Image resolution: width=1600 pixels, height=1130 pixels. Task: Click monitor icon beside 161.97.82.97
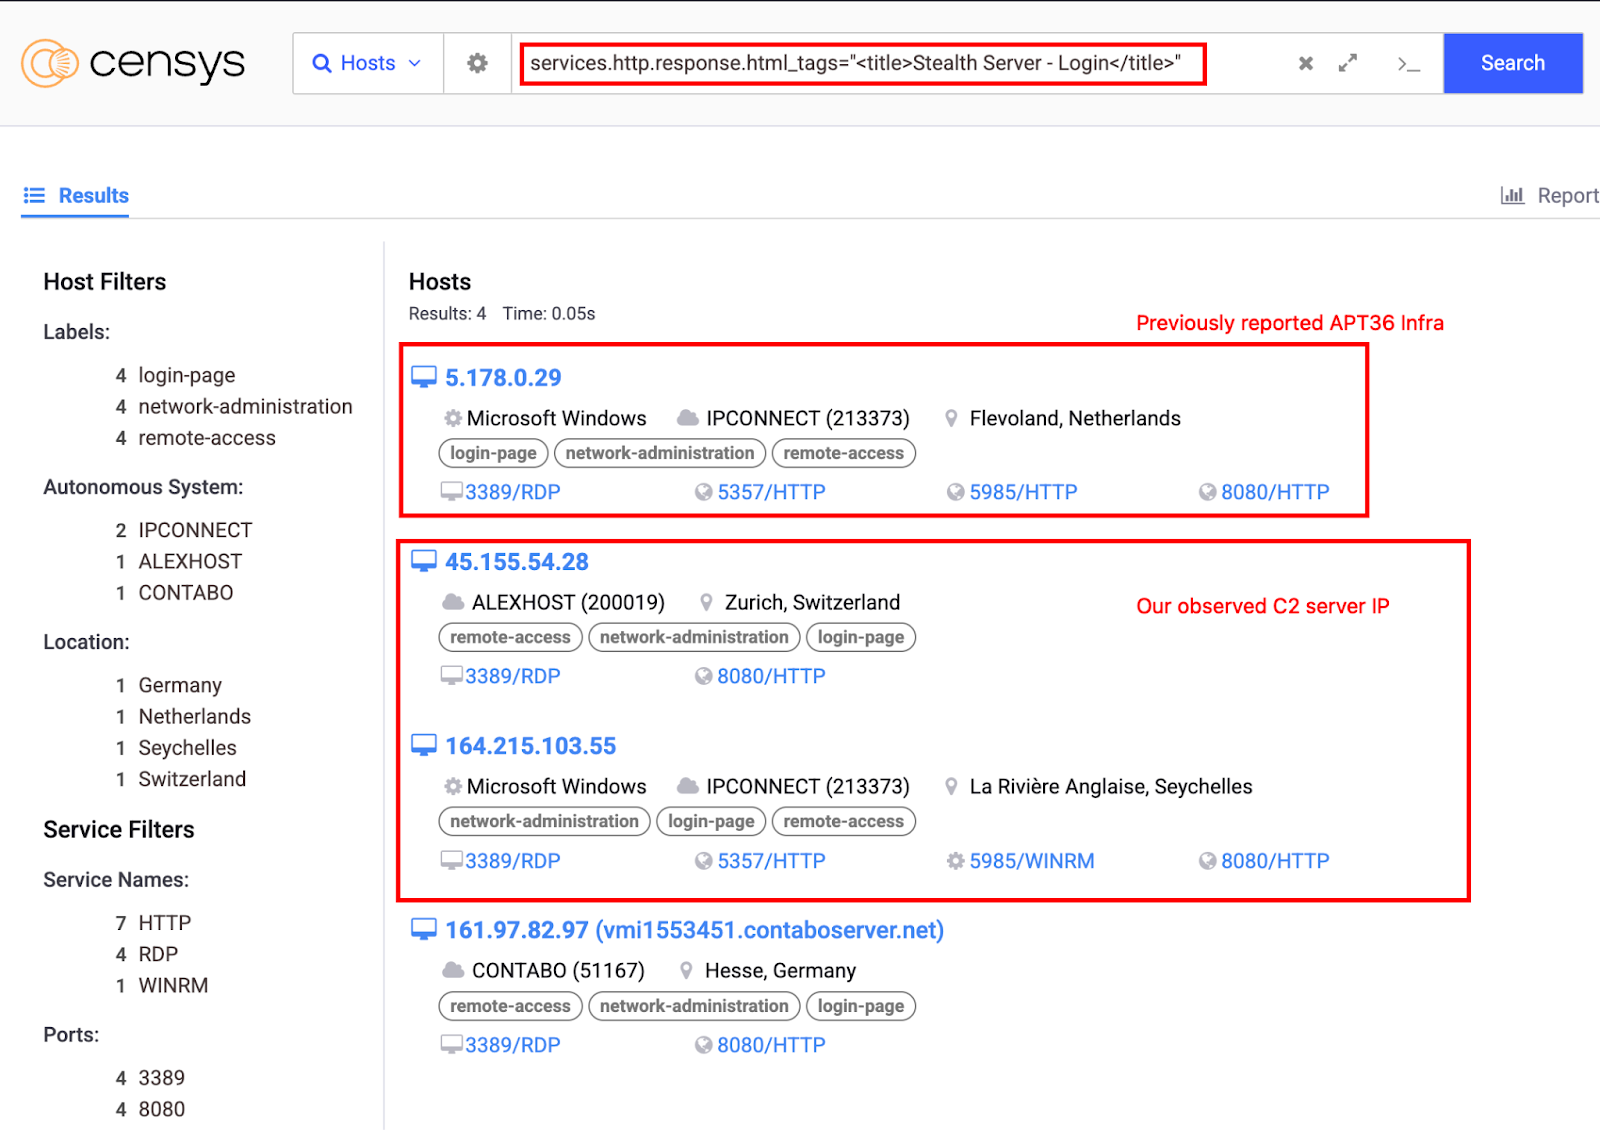[424, 929]
